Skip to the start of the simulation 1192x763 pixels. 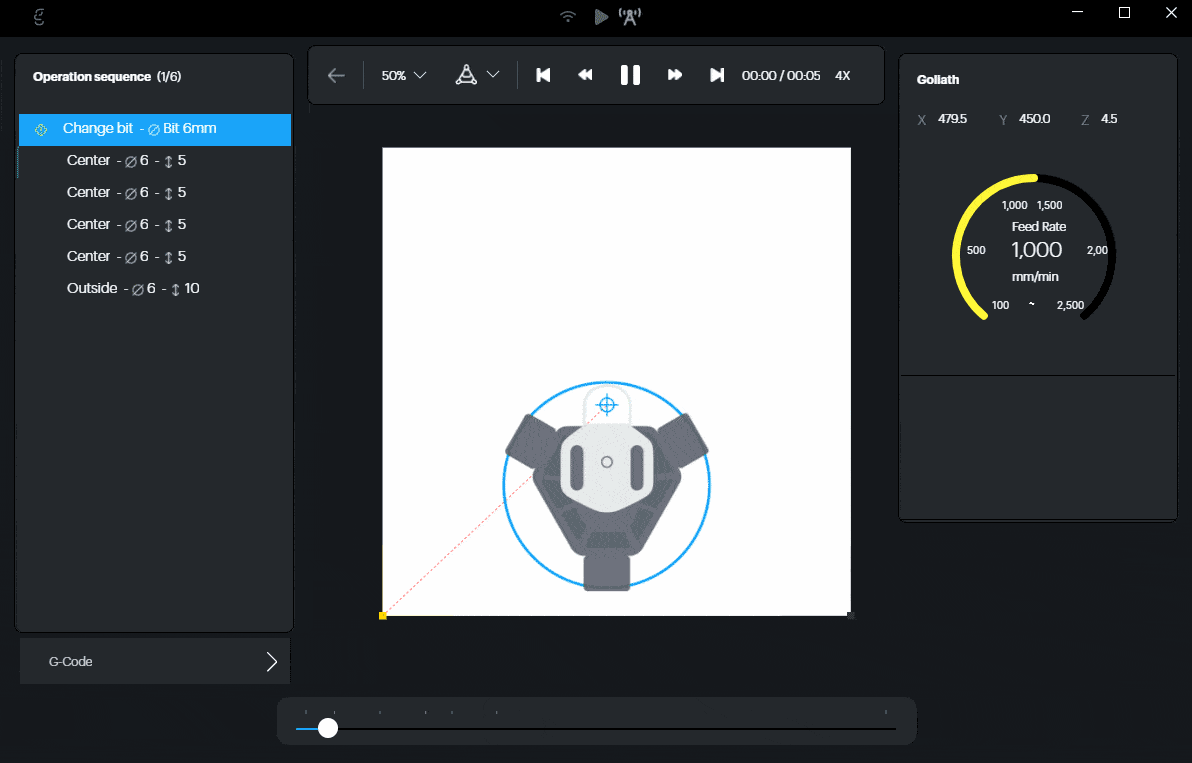543,75
